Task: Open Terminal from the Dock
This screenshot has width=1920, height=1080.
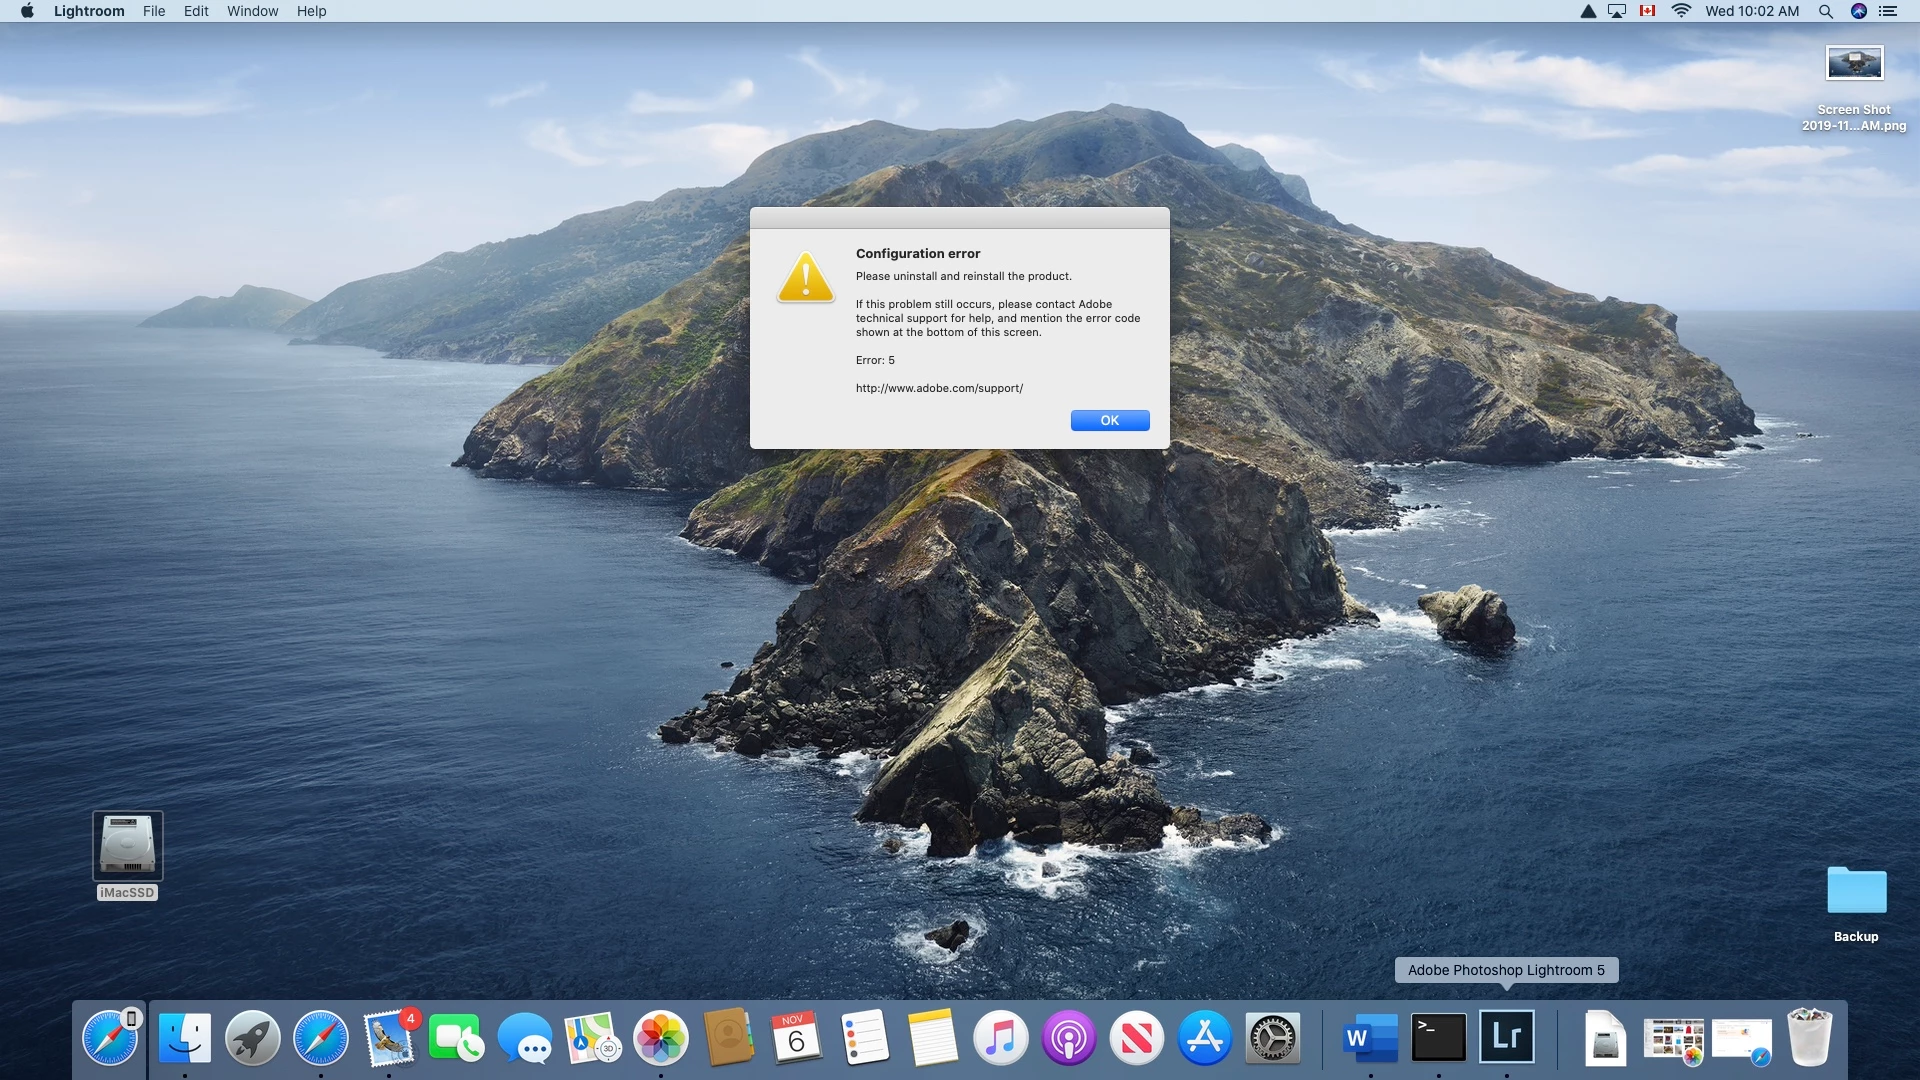Action: point(1438,1038)
